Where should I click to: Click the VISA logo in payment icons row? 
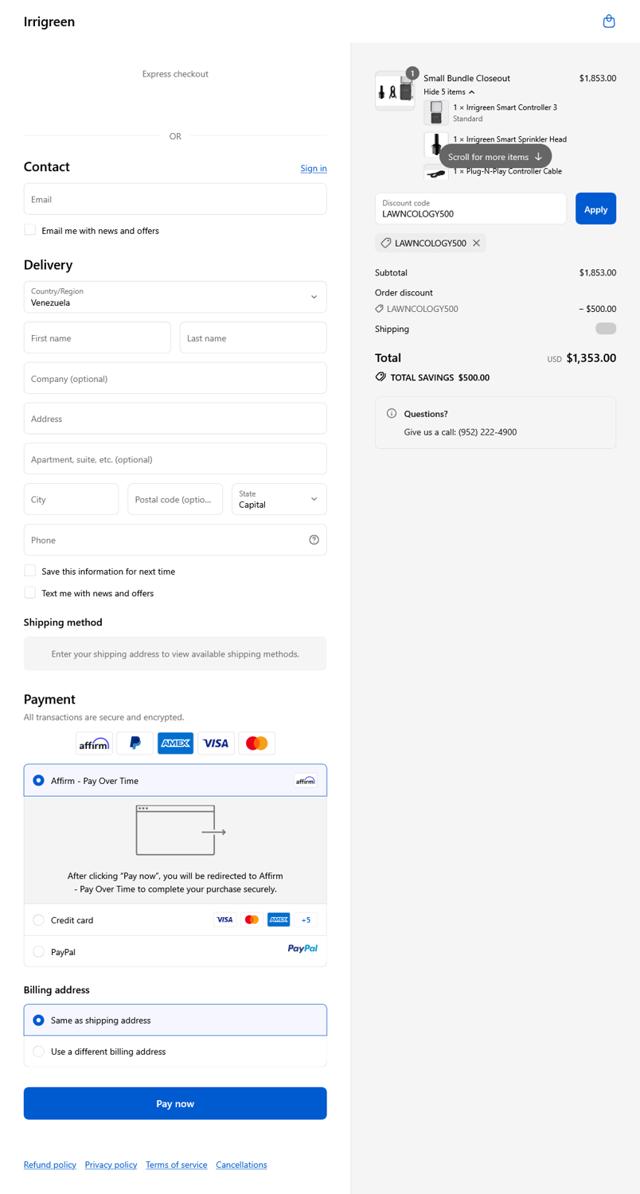[216, 743]
